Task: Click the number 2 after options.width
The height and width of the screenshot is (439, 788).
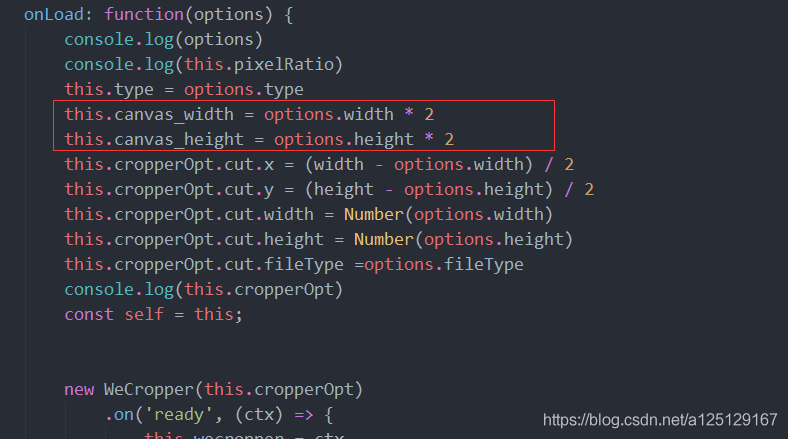Action: (x=429, y=115)
